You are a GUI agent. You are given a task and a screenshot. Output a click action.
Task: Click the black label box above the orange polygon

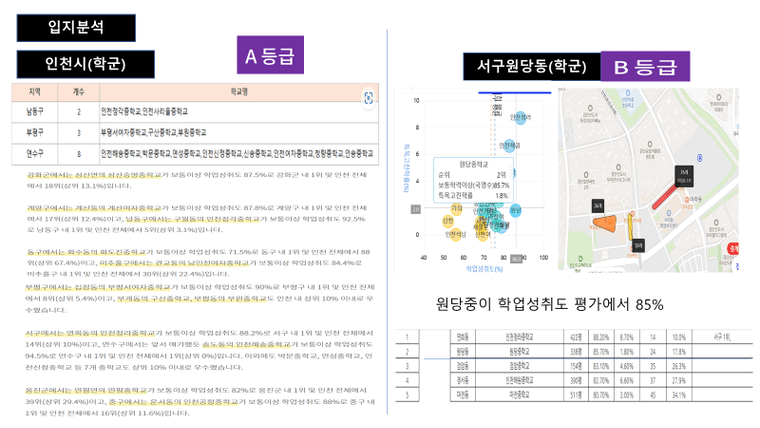598,206
